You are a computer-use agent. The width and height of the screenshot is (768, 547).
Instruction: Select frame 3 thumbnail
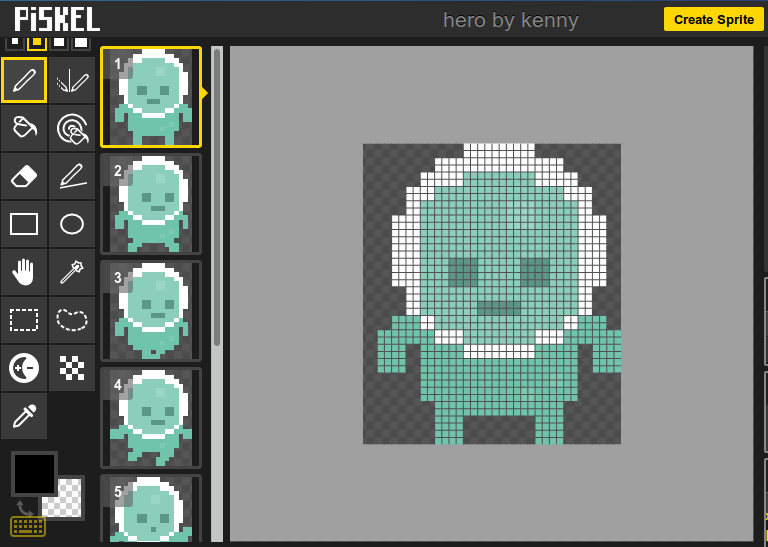pyautogui.click(x=151, y=310)
